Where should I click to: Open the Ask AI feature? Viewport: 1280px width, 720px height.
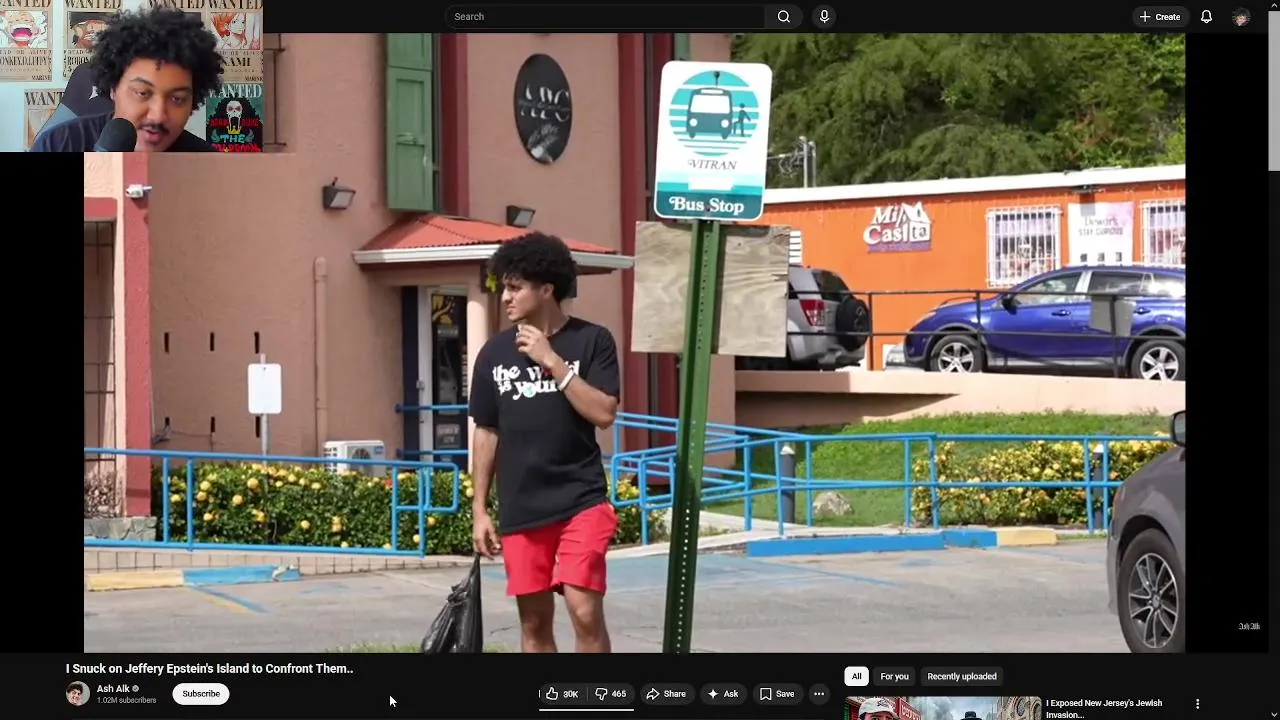[722, 694]
